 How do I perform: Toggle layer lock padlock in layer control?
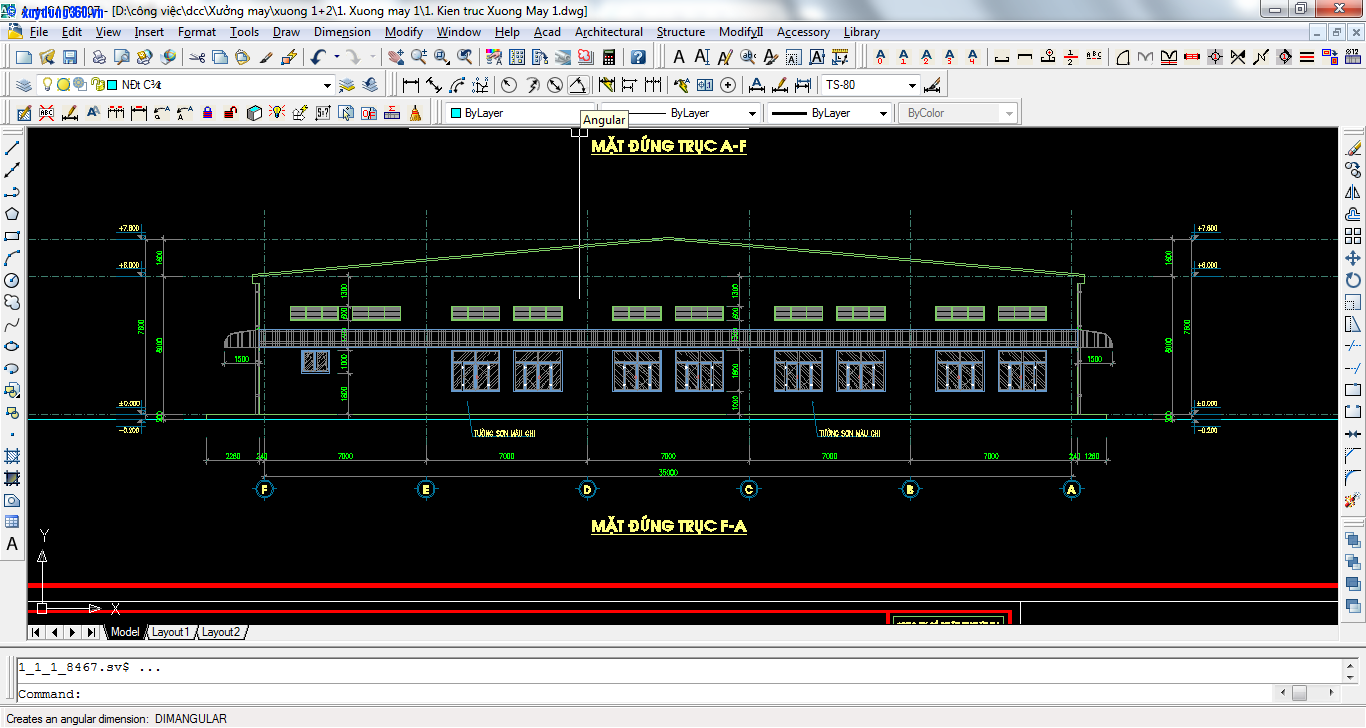99,85
